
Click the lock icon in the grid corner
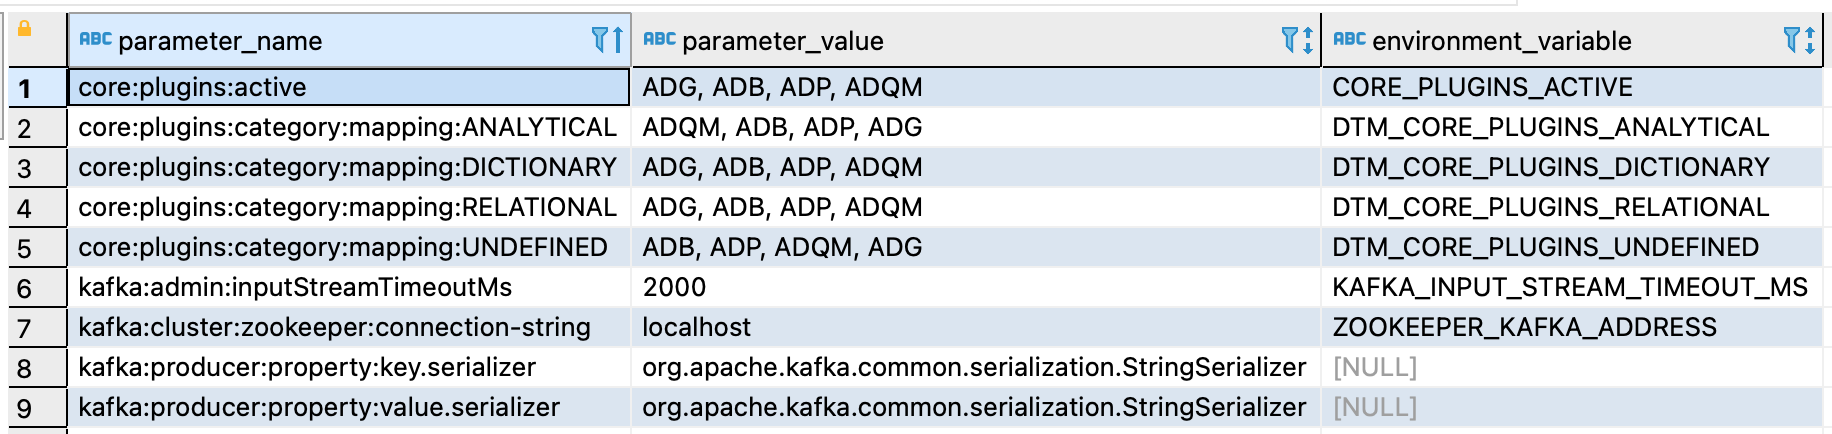pos(25,29)
